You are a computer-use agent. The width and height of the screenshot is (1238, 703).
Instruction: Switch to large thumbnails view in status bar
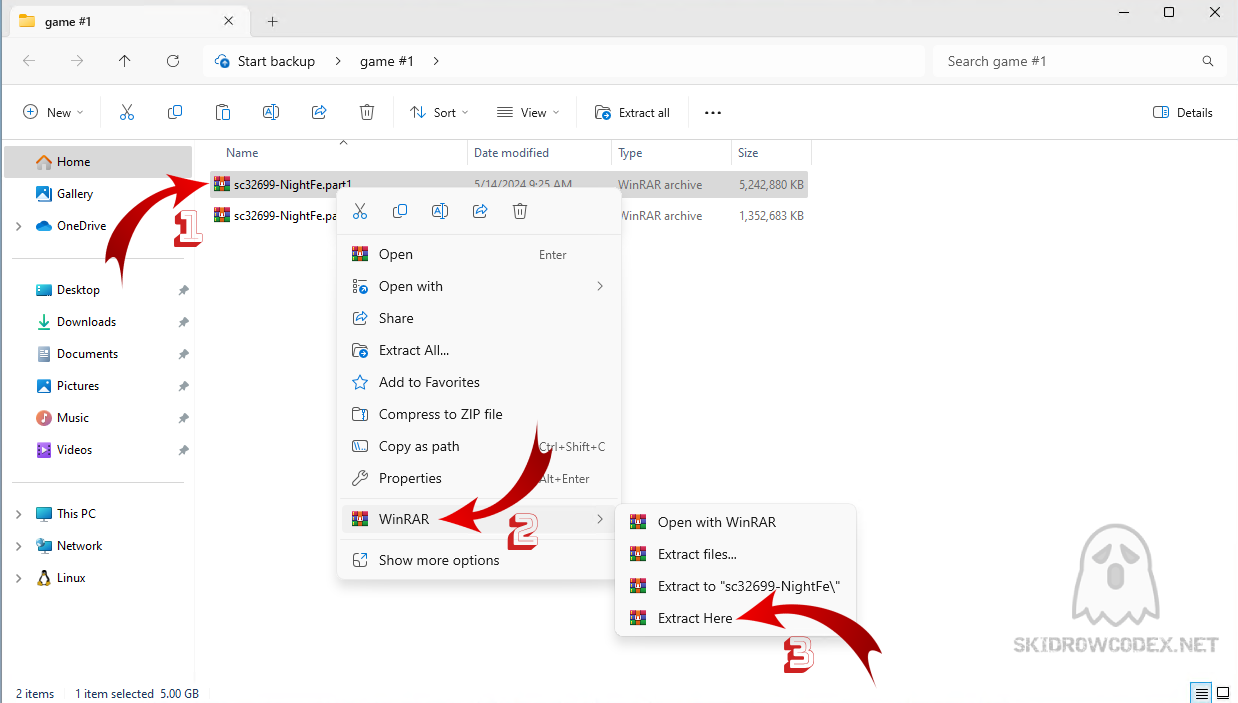click(x=1222, y=693)
